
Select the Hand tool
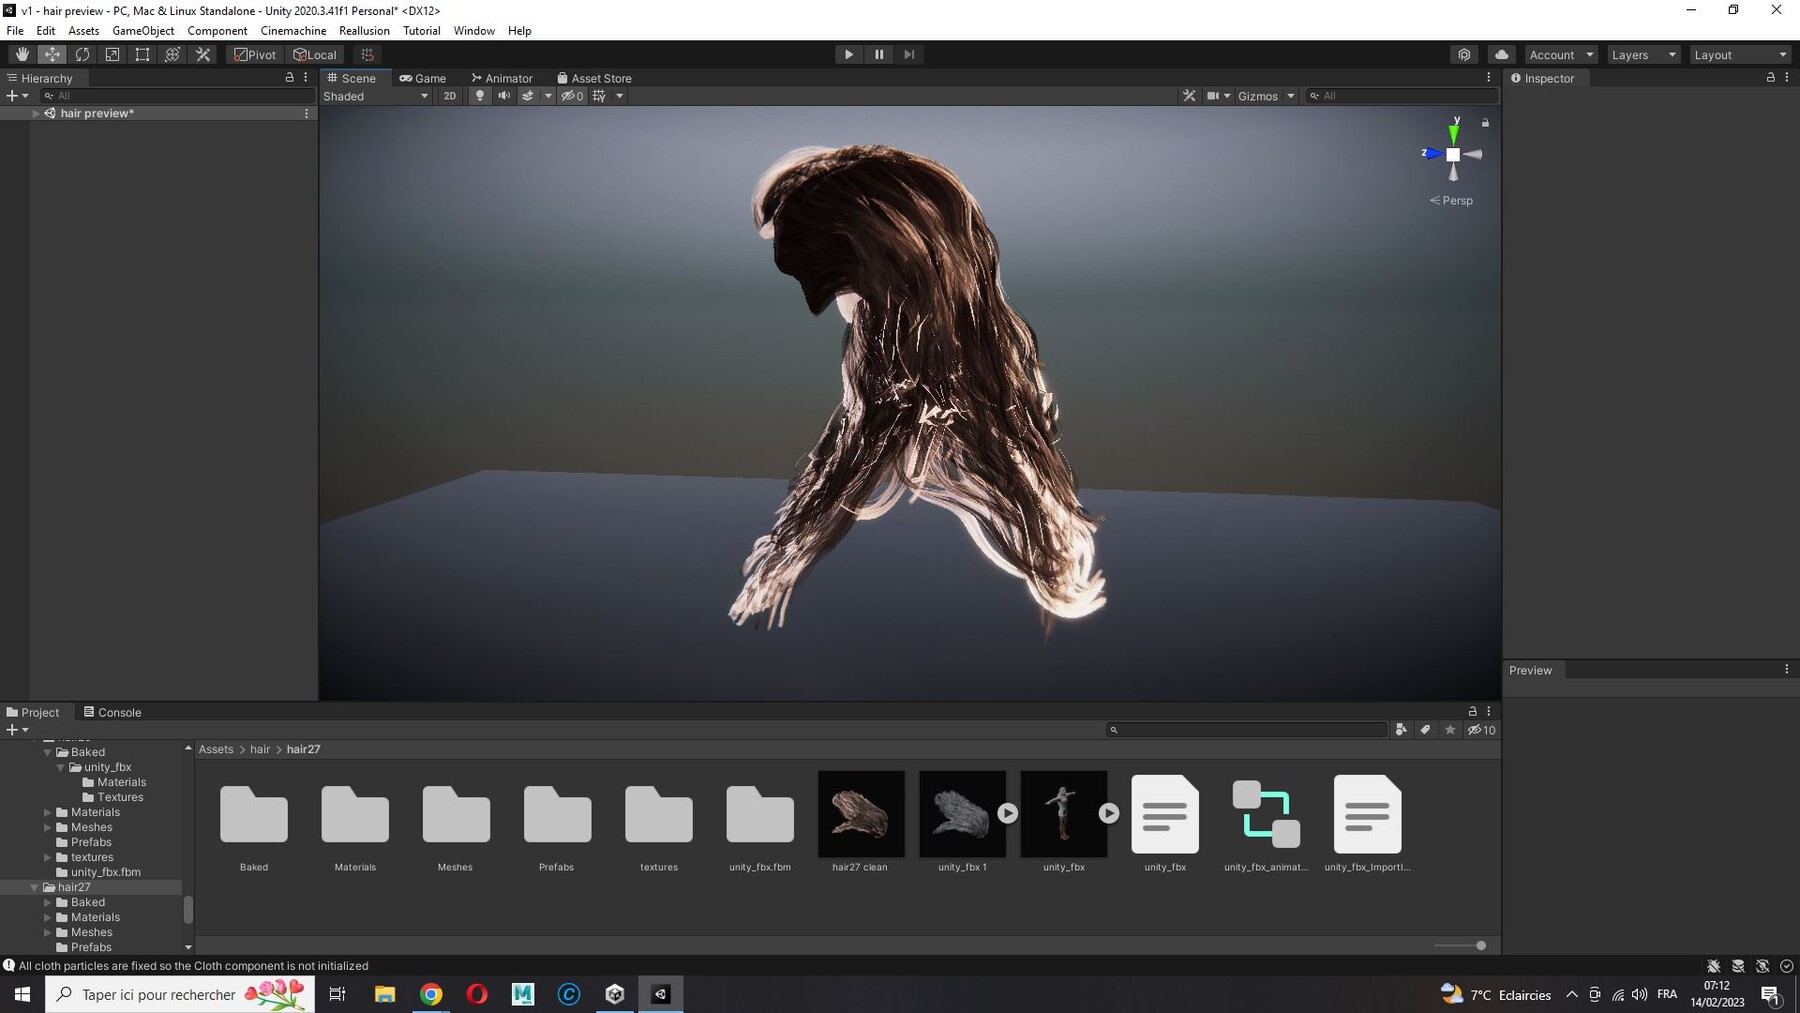22,55
